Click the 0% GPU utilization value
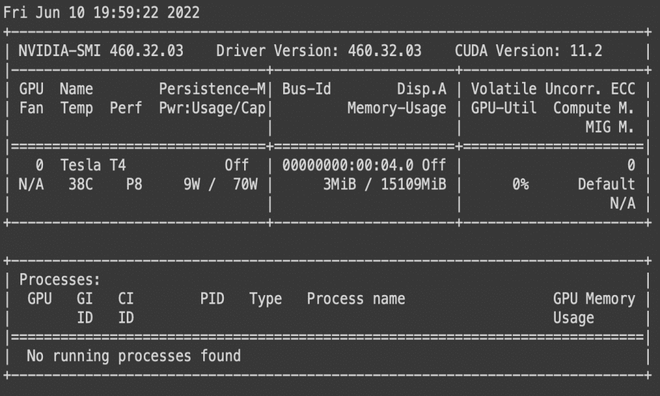The image size is (660, 396). click(521, 184)
